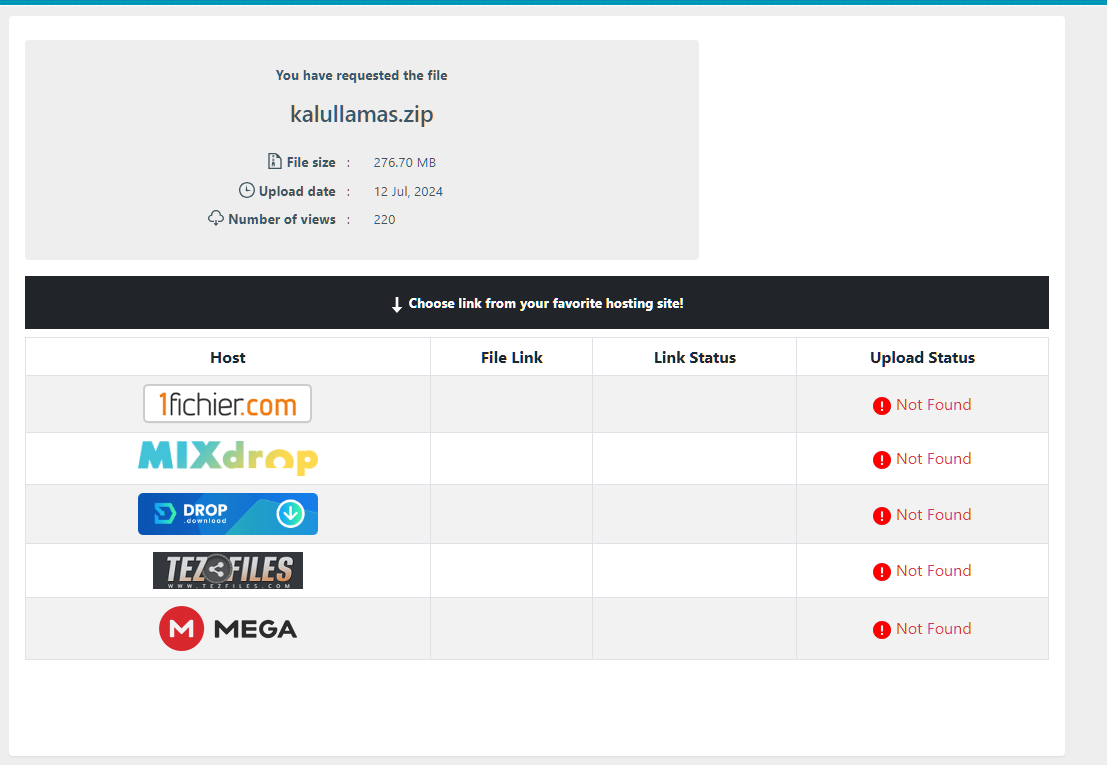The height and width of the screenshot is (765, 1107).
Task: Click Not Found text in DROP.download row
Action: point(933,514)
